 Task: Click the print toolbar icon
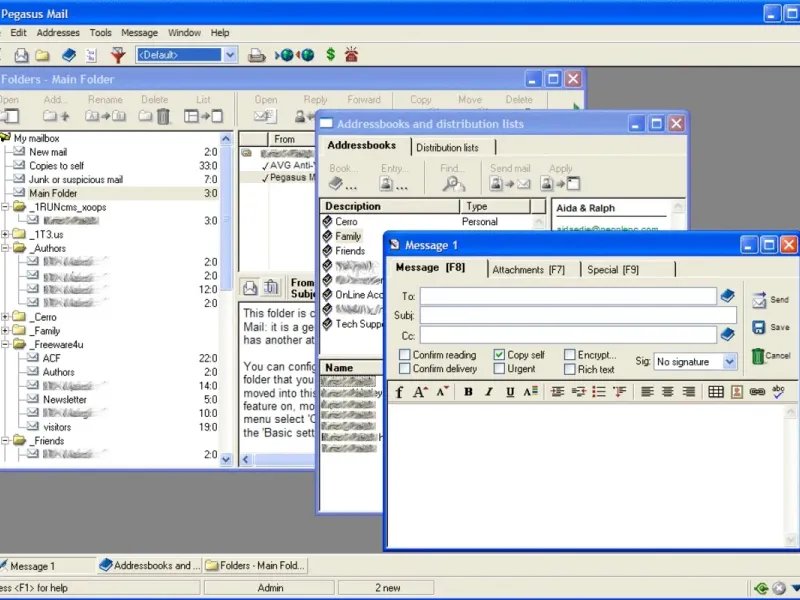point(256,55)
